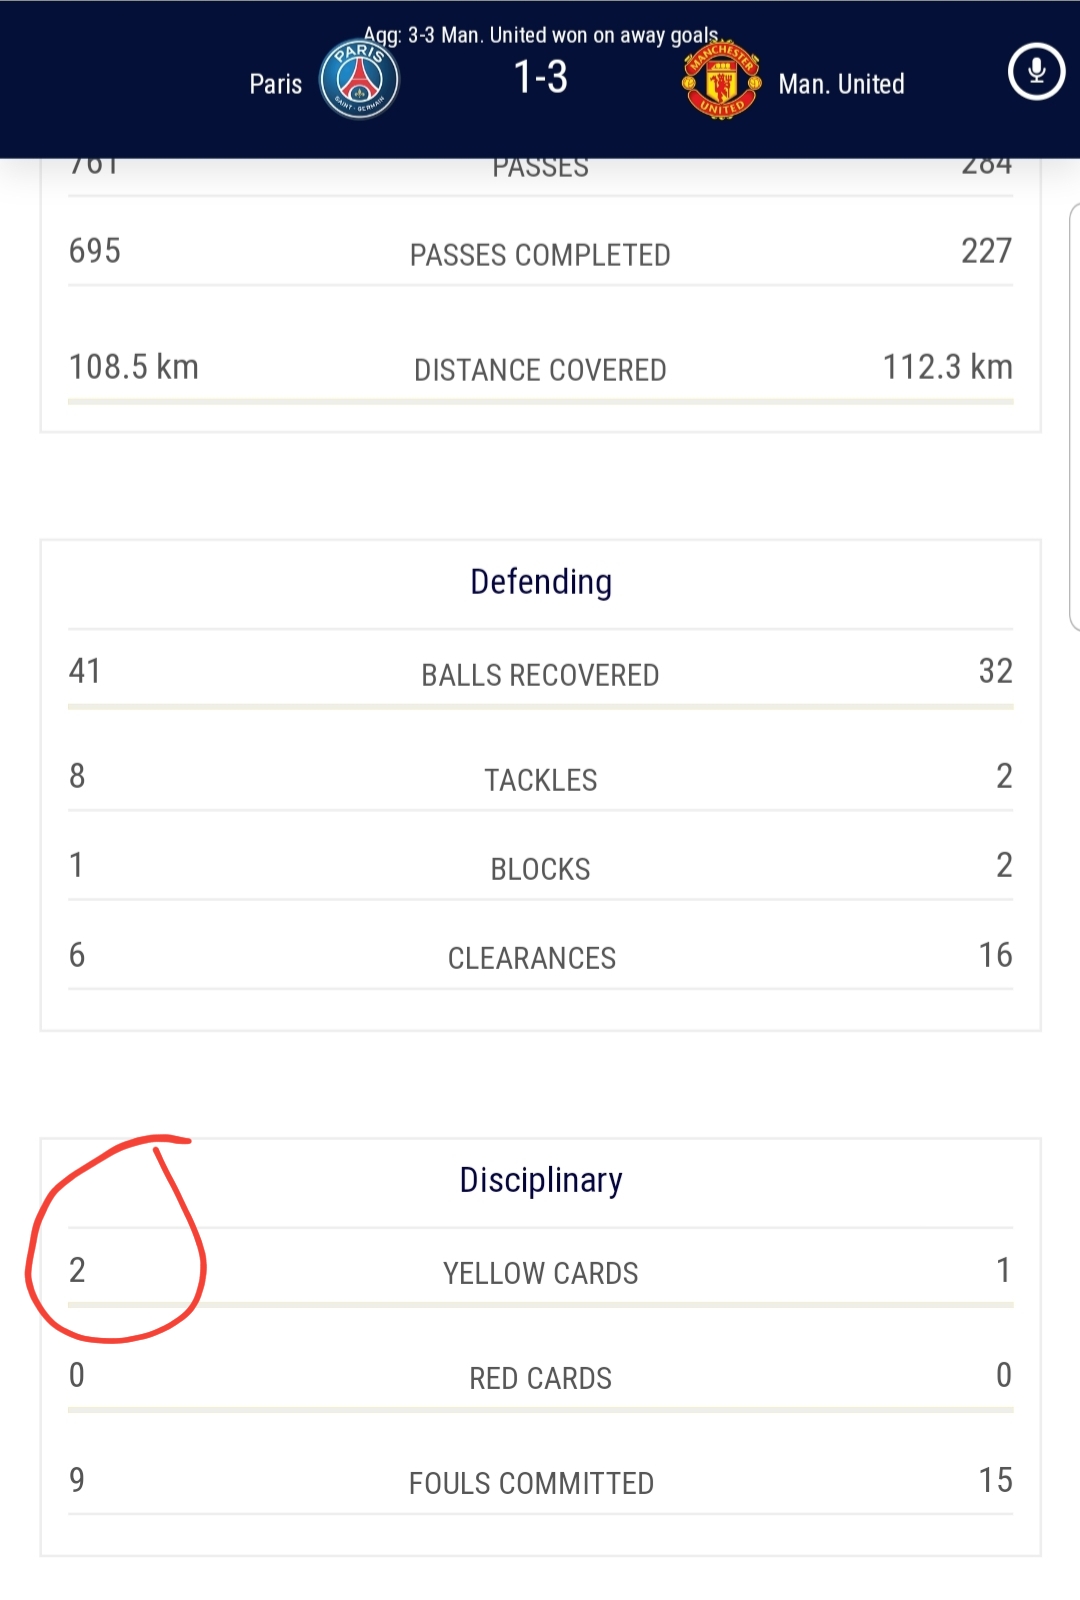Click the scrollbar handle on right edge
The height and width of the screenshot is (1600, 1080).
point(1075,417)
